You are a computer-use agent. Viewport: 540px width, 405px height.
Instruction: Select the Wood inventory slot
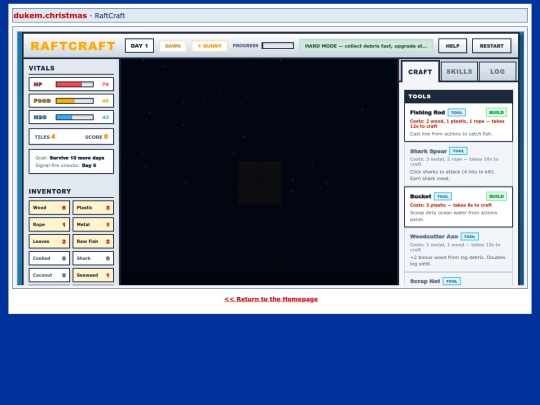pyautogui.click(x=49, y=208)
